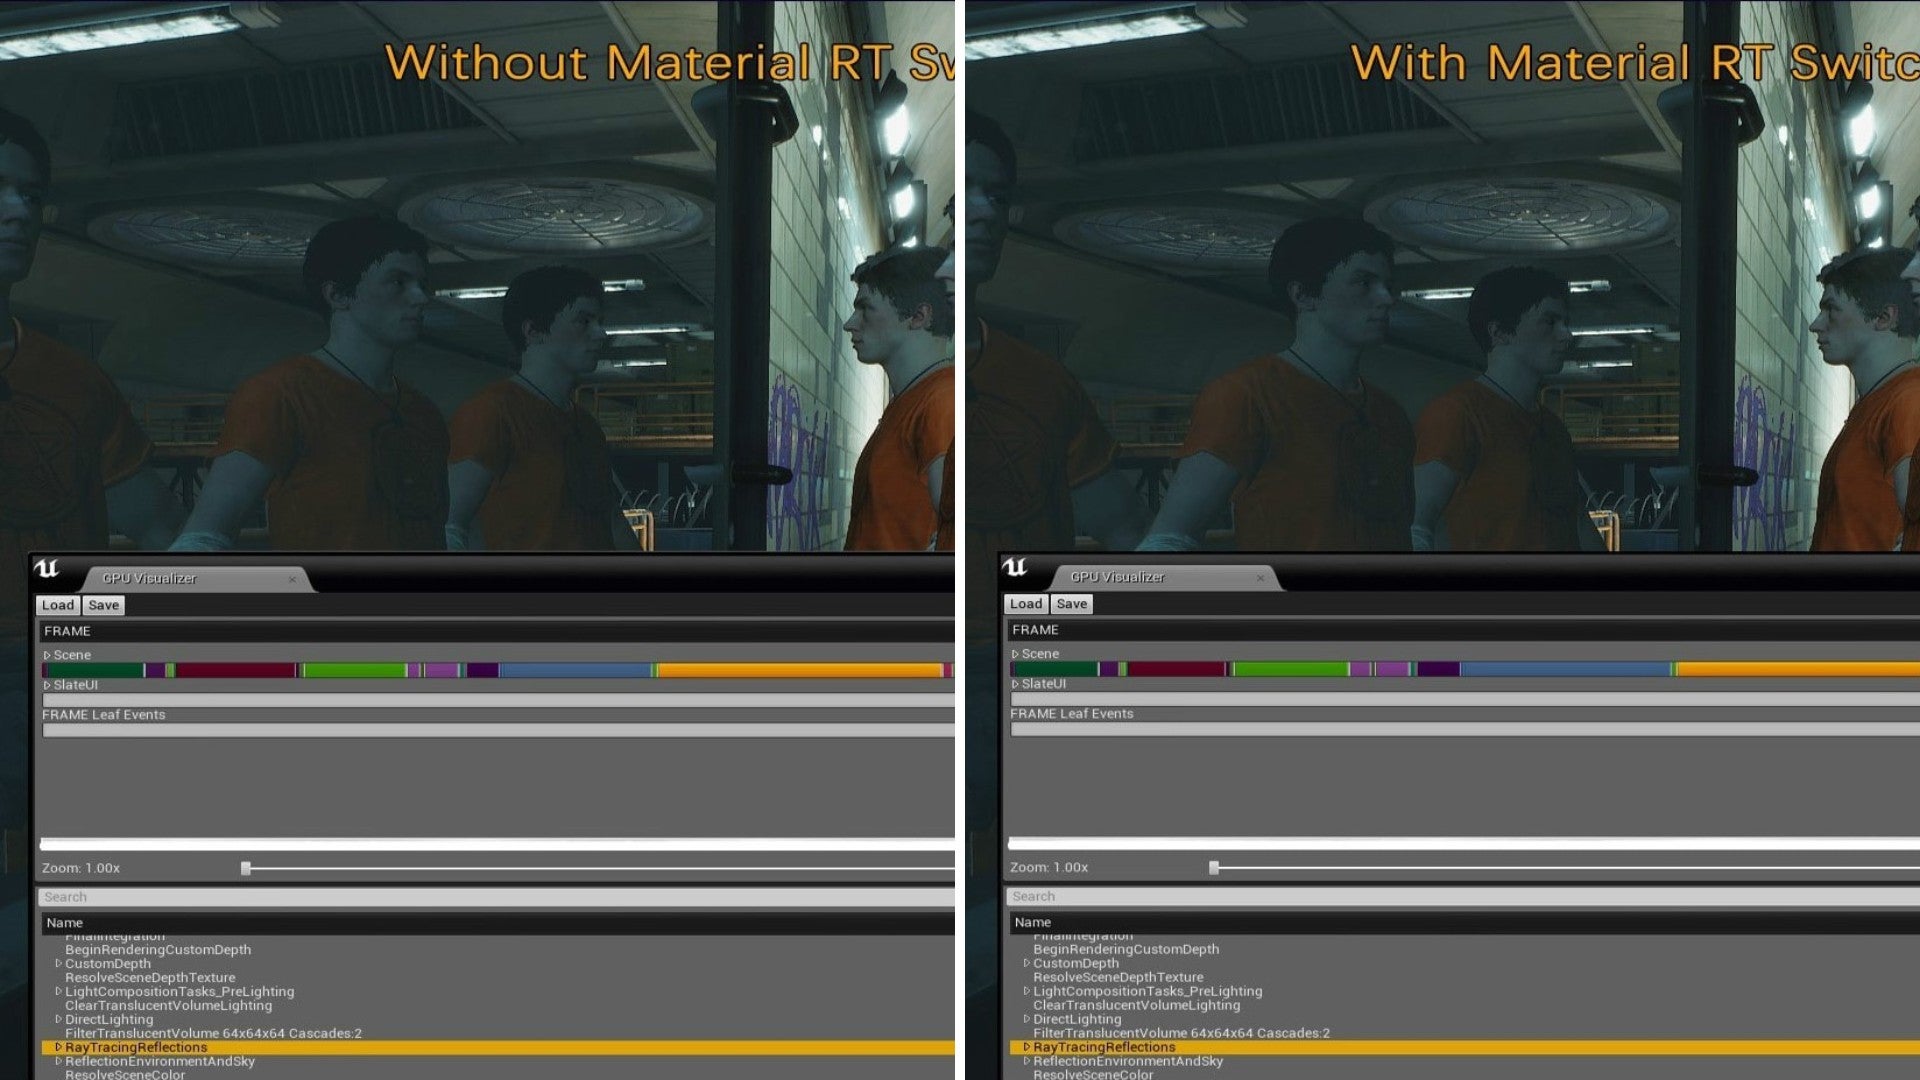This screenshot has width=1920, height=1080.
Task: Click blue segment in left Scene timing bar
Action: pyautogui.click(x=575, y=670)
